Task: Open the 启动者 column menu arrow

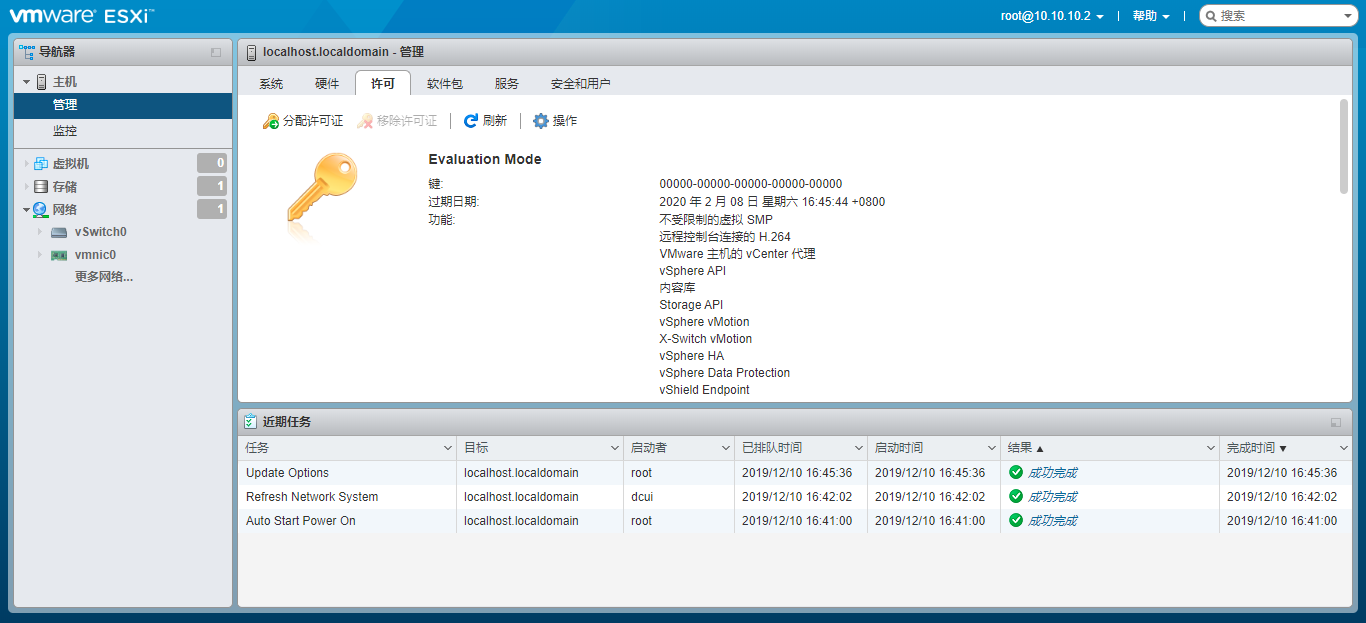Action: click(x=726, y=448)
